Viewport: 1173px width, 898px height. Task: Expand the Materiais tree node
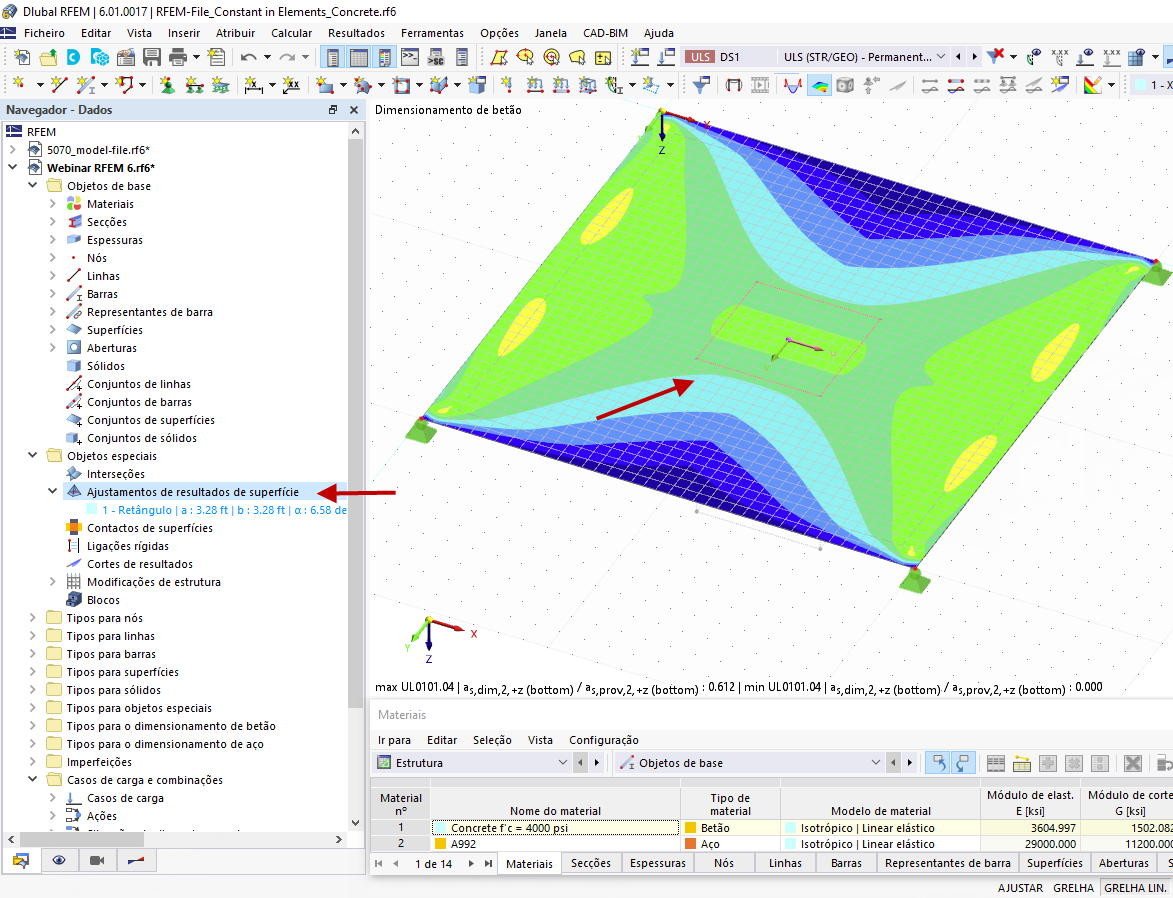(52, 204)
